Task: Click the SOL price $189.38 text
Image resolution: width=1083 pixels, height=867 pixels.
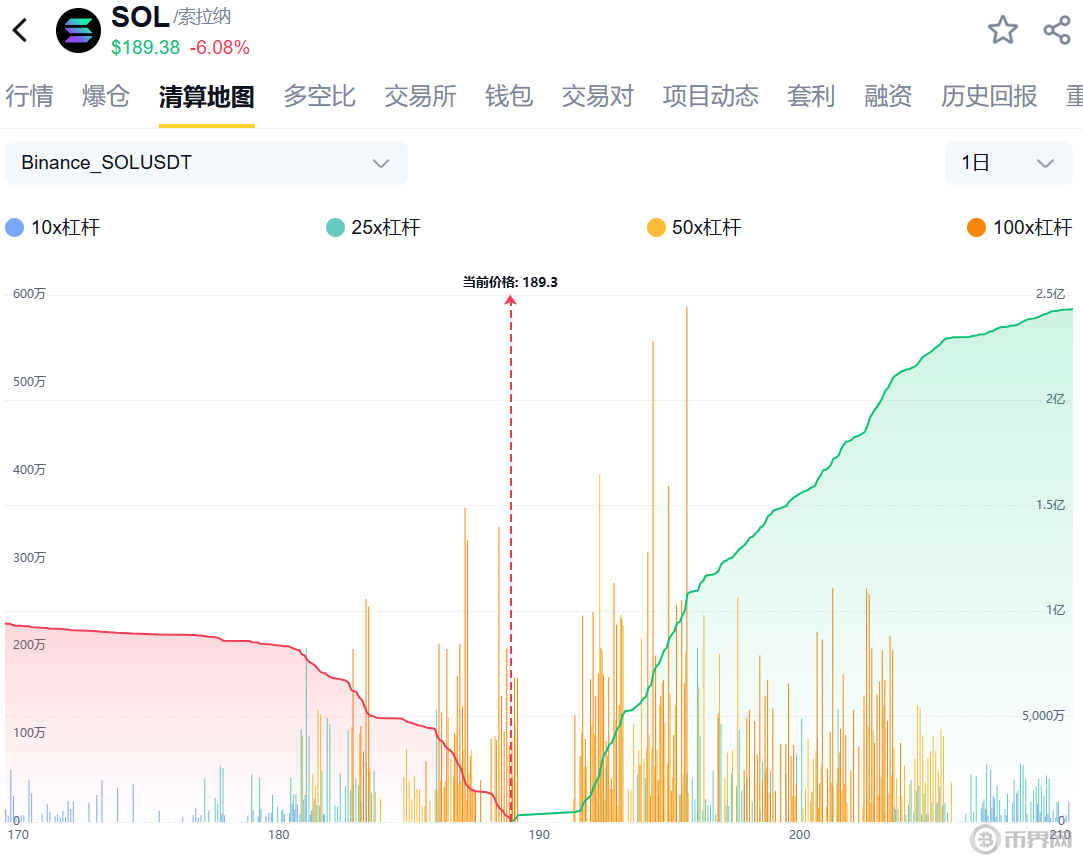Action: (x=145, y=48)
